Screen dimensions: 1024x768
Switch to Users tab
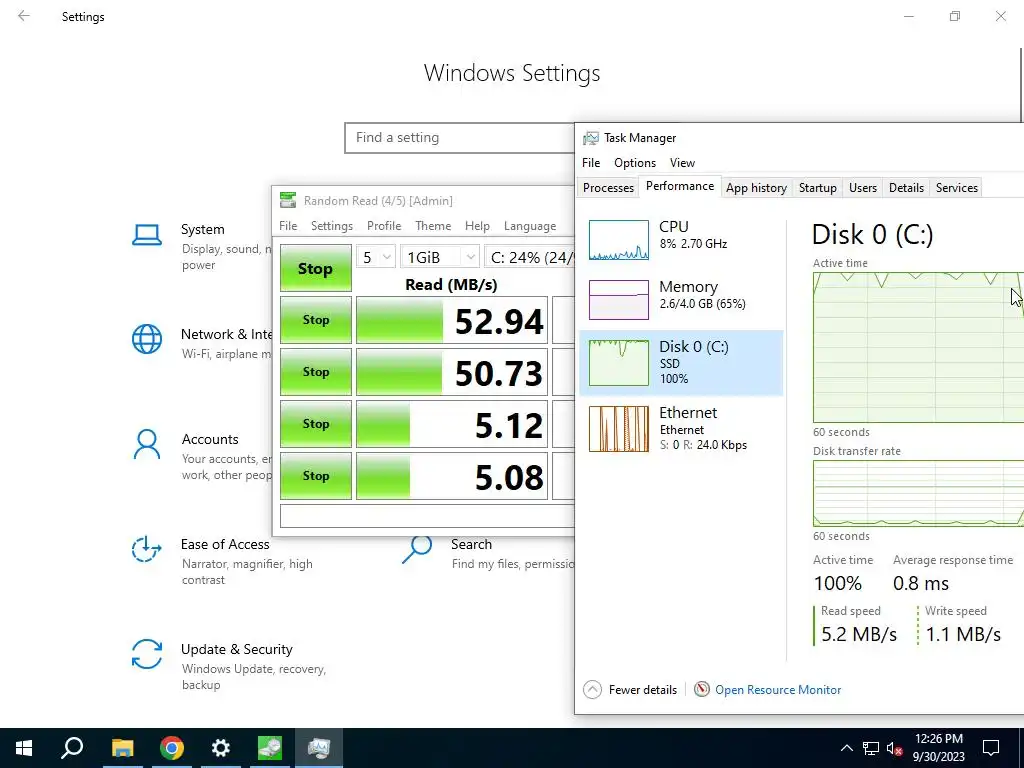pyautogui.click(x=863, y=187)
